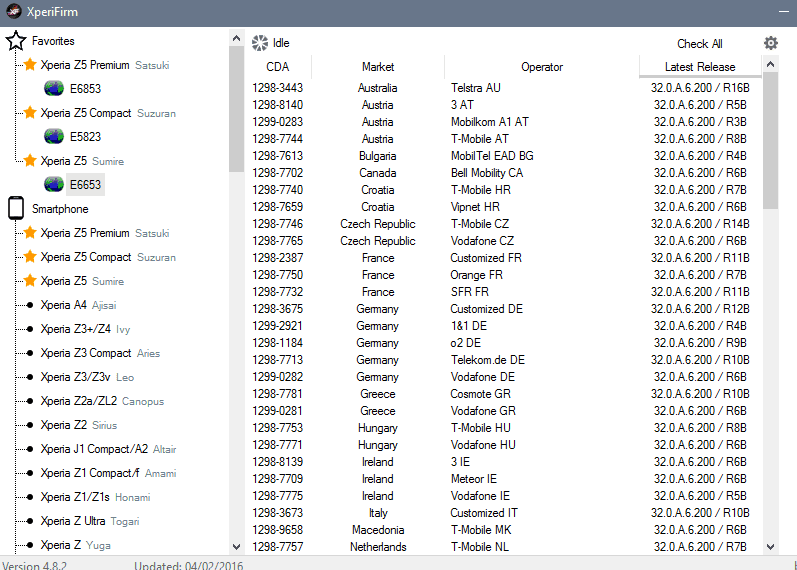
Task: Select the MobilTel EAD BG row
Action: 504,156
